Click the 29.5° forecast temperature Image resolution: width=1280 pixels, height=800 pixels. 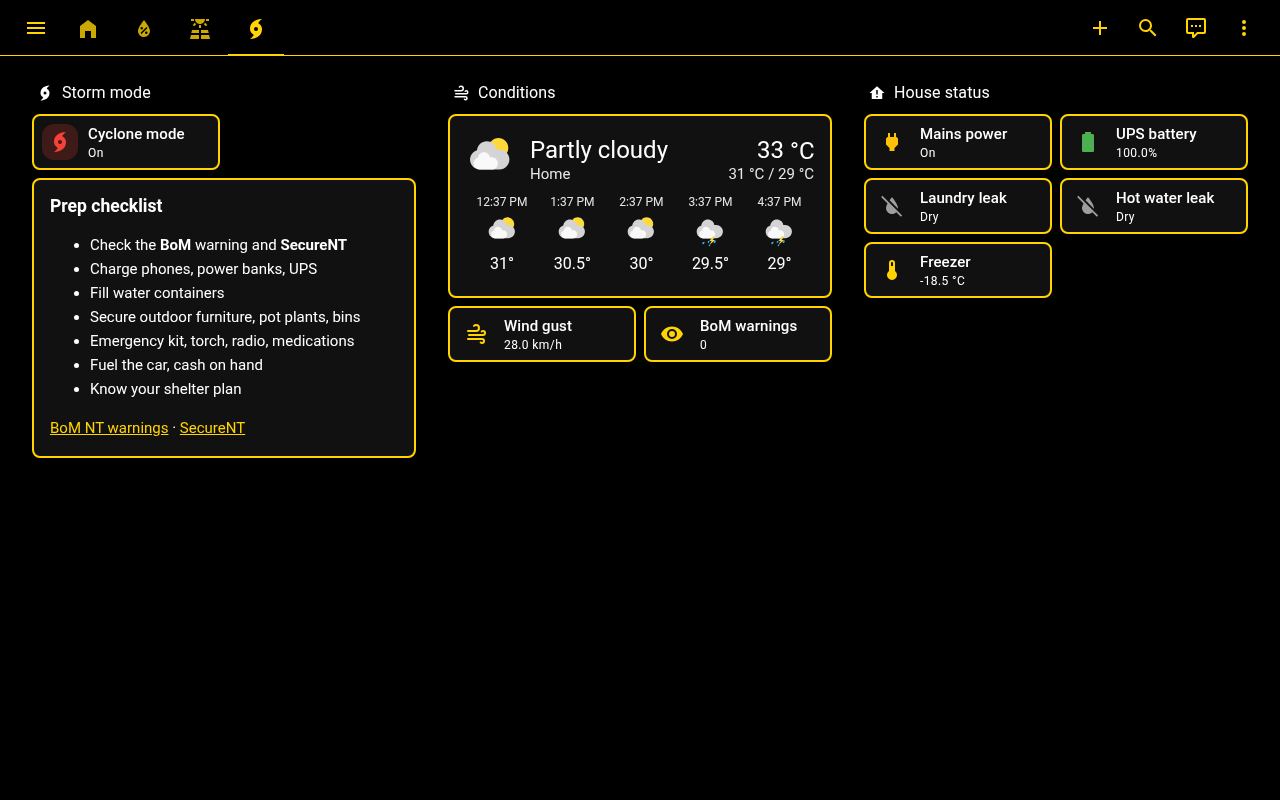point(710,263)
